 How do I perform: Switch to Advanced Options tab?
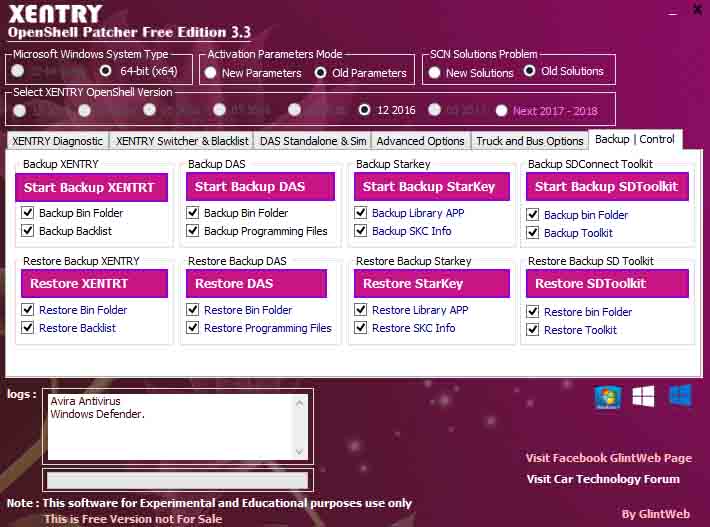(x=420, y=141)
